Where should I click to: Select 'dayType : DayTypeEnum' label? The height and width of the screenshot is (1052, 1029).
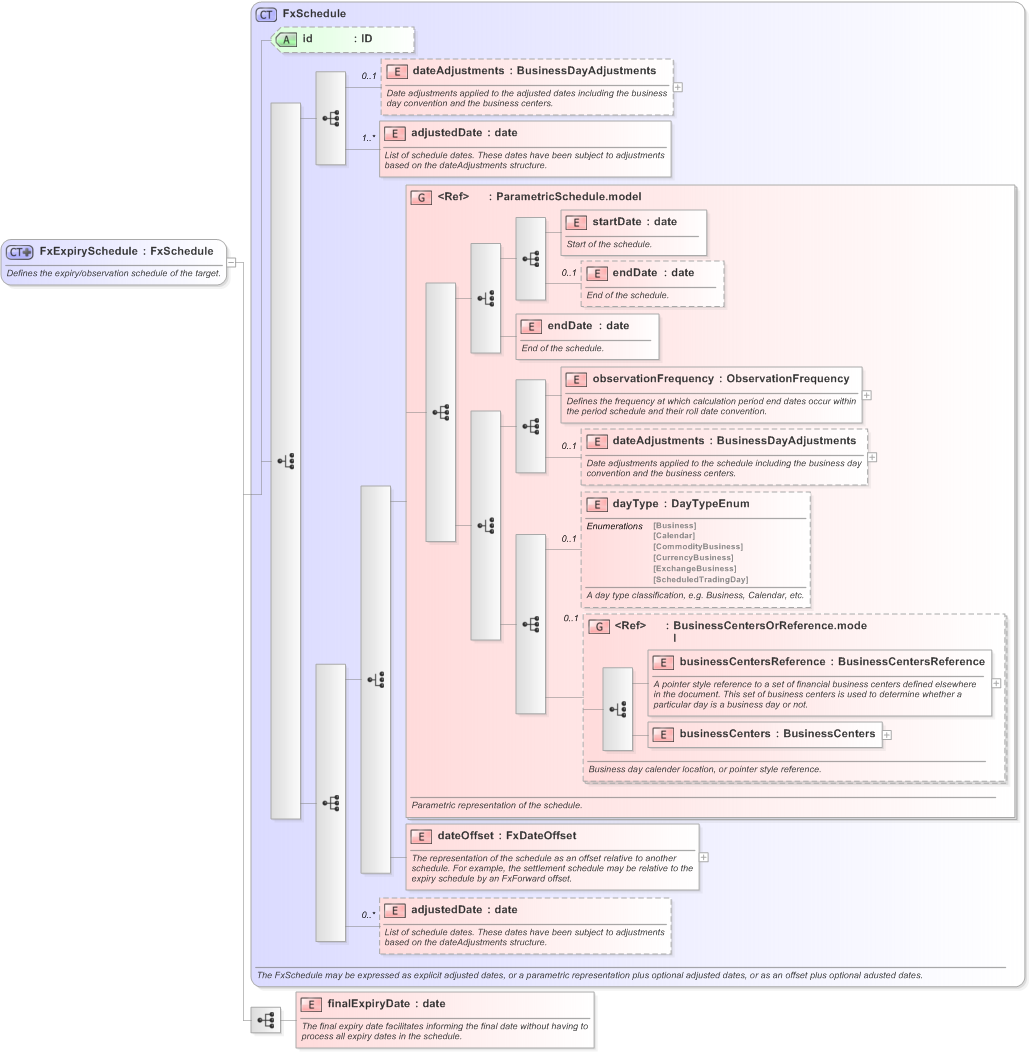[681, 504]
